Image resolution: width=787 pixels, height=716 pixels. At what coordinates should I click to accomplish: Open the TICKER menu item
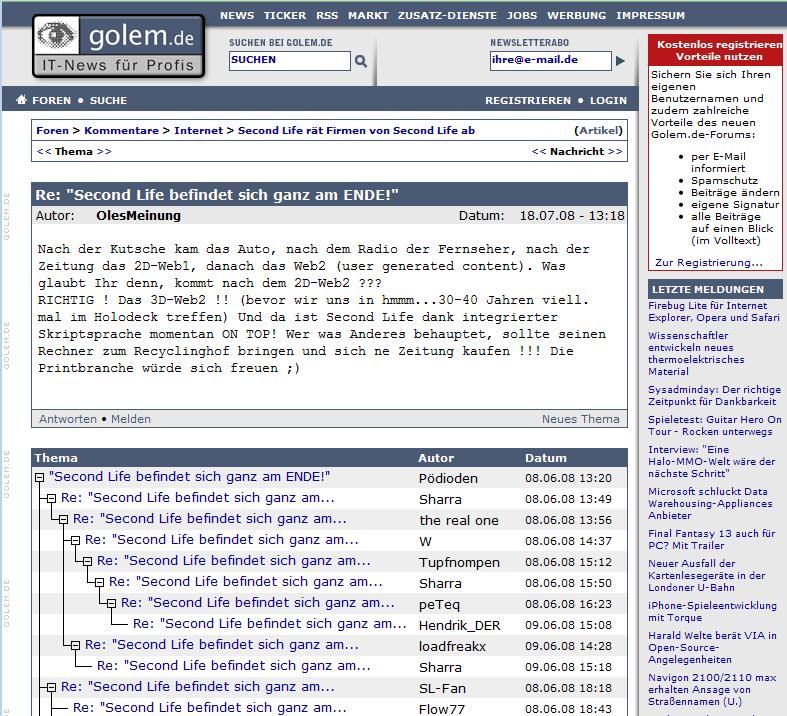pos(285,16)
